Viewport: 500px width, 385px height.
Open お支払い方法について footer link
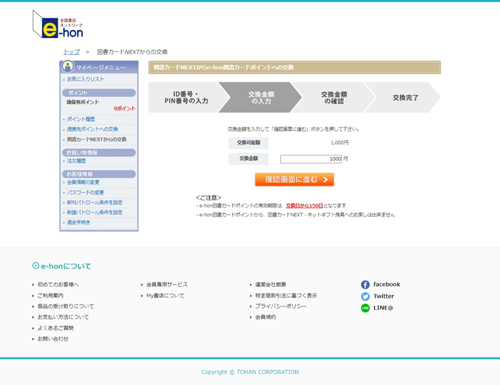click(63, 317)
